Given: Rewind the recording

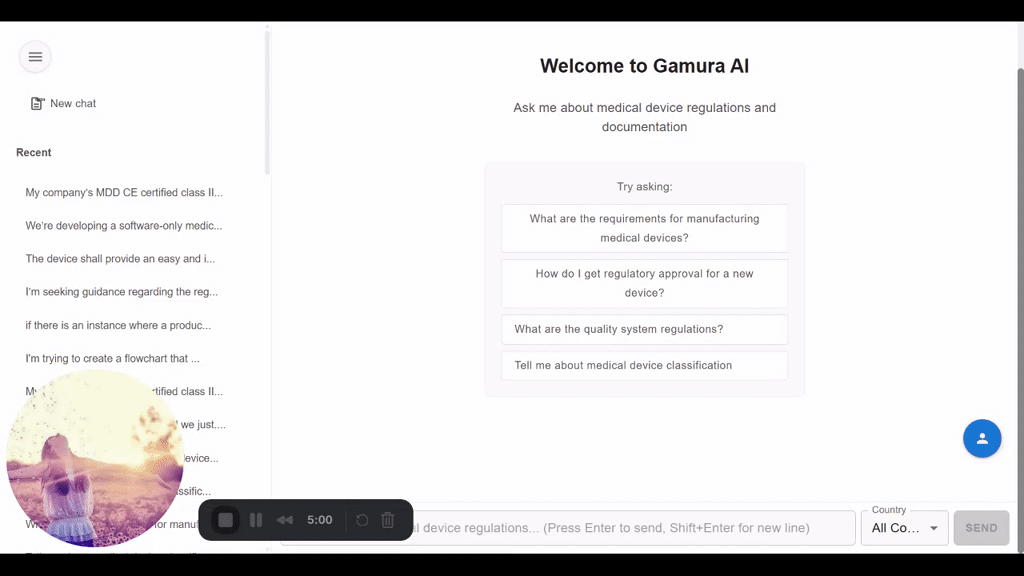Looking at the screenshot, I should click(285, 520).
